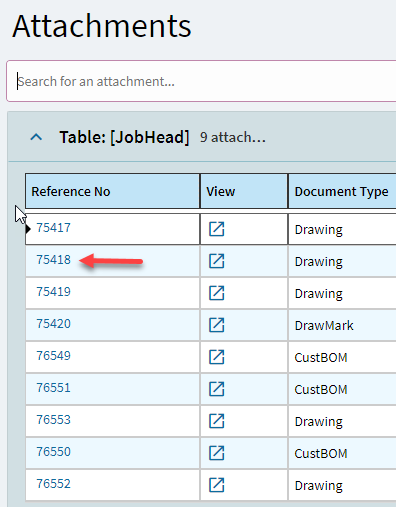396x507 pixels.
Task: Open the view icon for attachment 75419
Action: [217, 293]
